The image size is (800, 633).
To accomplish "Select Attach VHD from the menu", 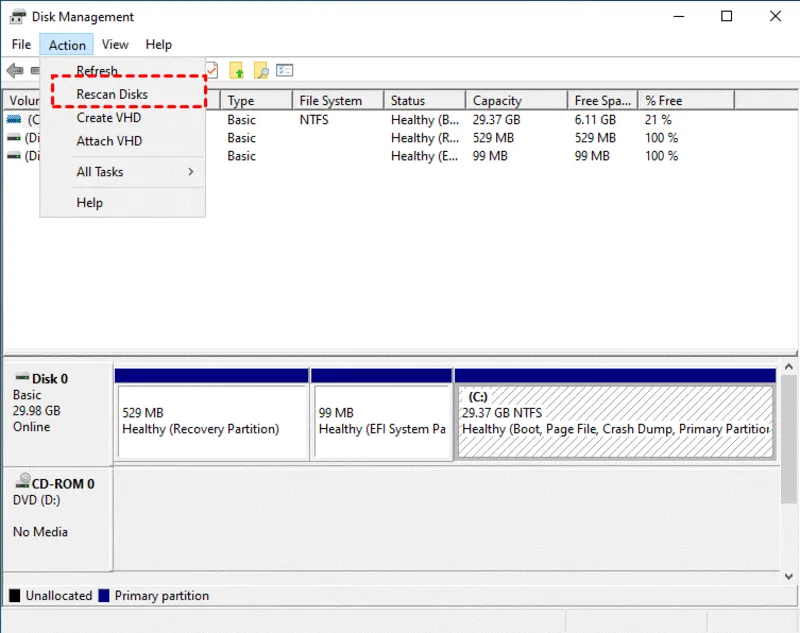I will pyautogui.click(x=108, y=141).
